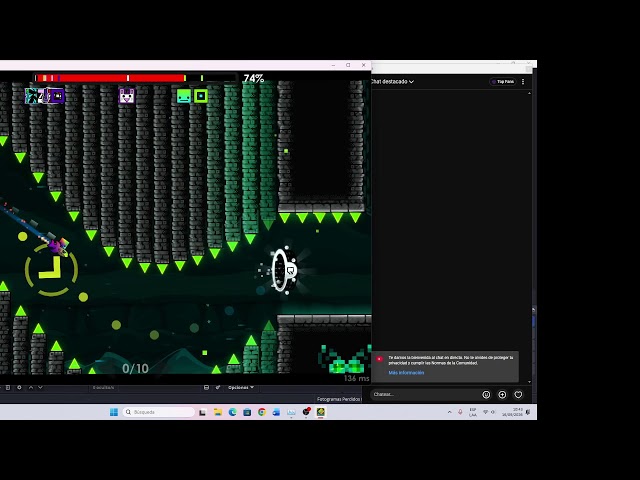Switch to Geometry Dash taskbar icon

pyautogui.click(x=320, y=412)
